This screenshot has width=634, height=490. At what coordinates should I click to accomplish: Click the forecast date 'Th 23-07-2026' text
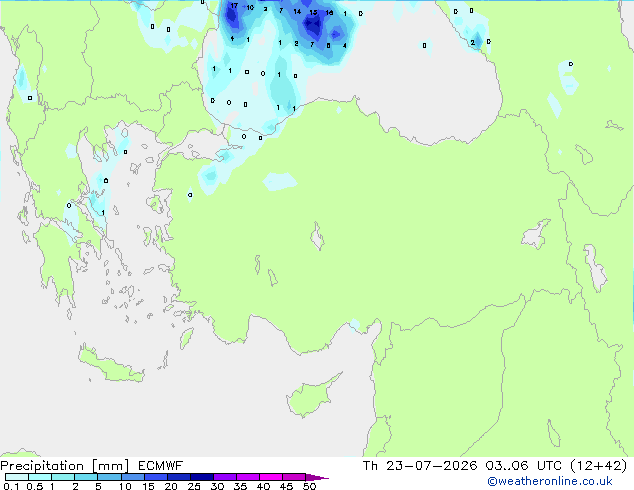[x=420, y=466]
